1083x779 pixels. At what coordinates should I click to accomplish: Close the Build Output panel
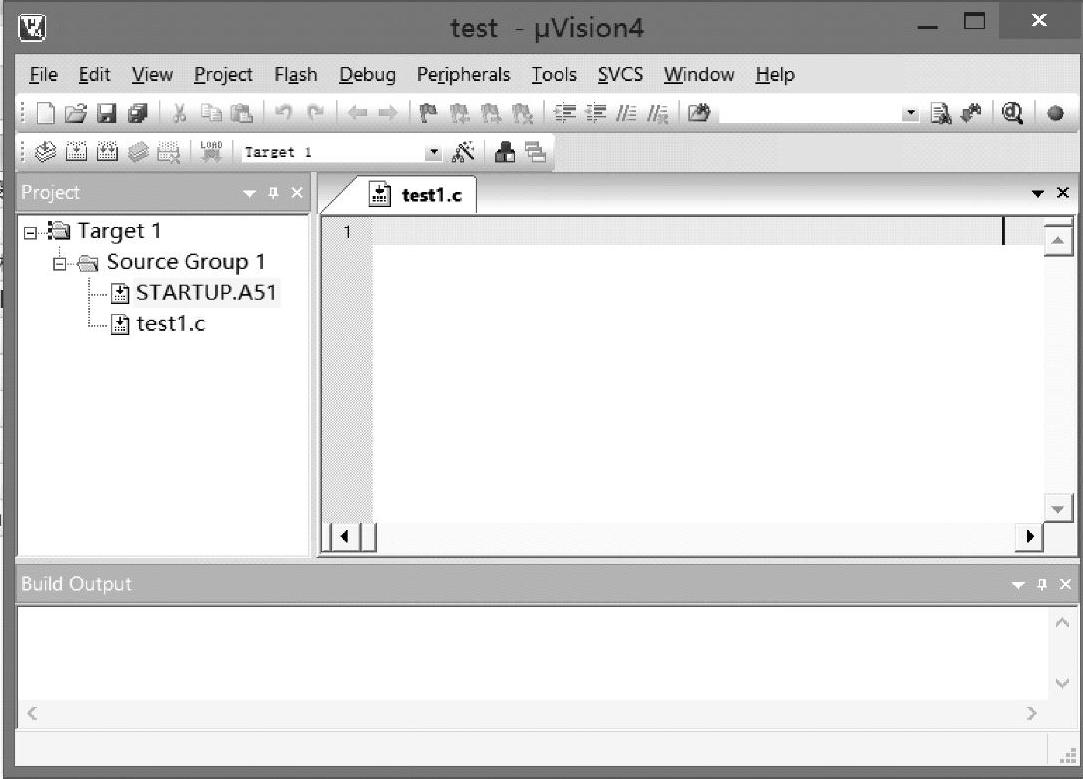click(x=1065, y=584)
